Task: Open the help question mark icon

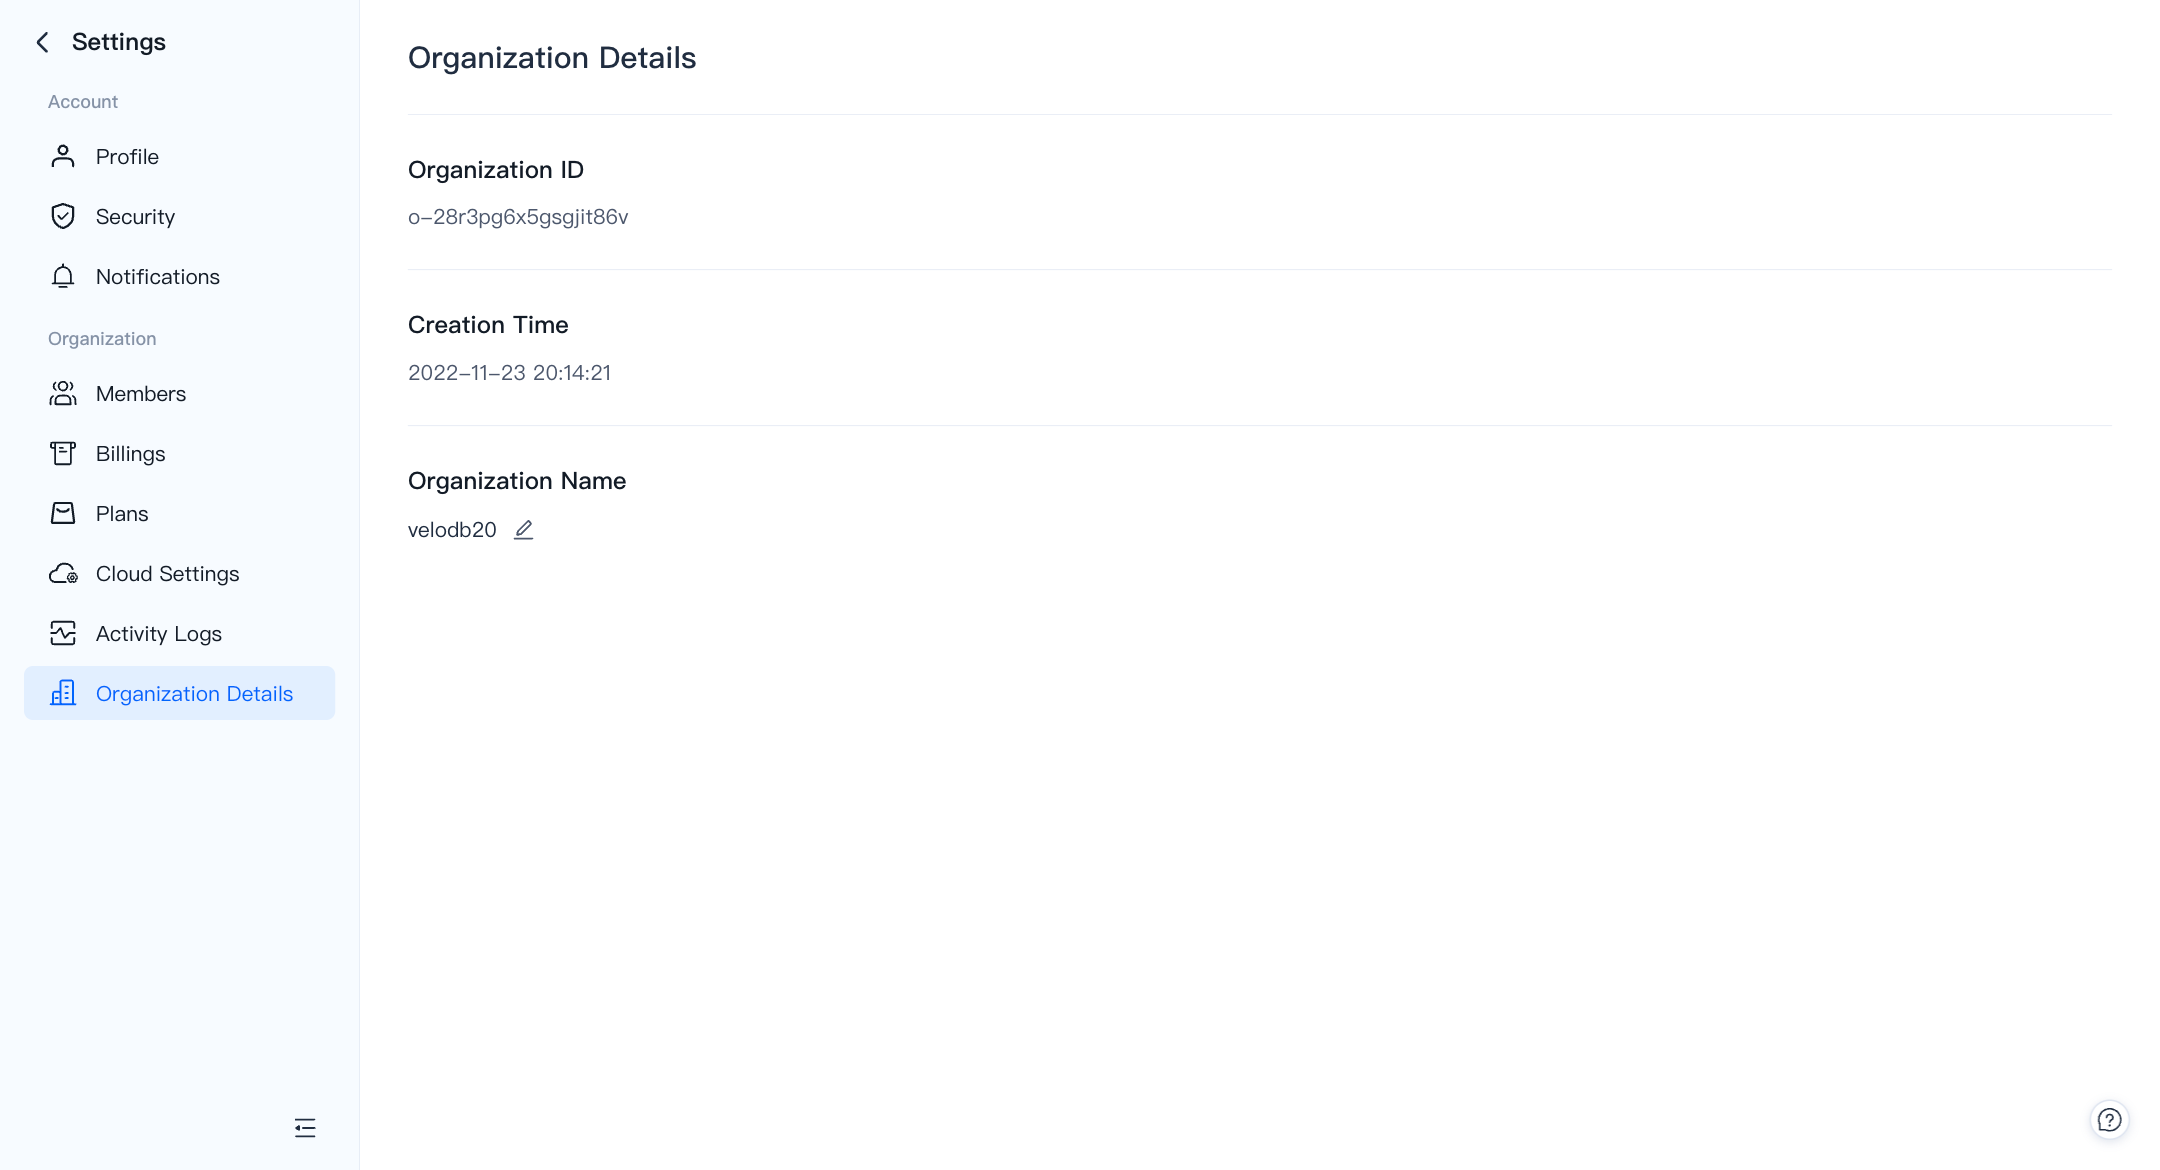Action: pyautogui.click(x=2110, y=1120)
